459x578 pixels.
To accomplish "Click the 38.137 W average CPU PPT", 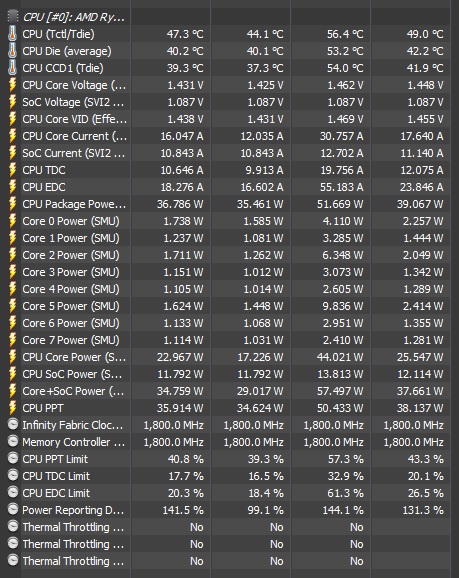I will point(420,408).
